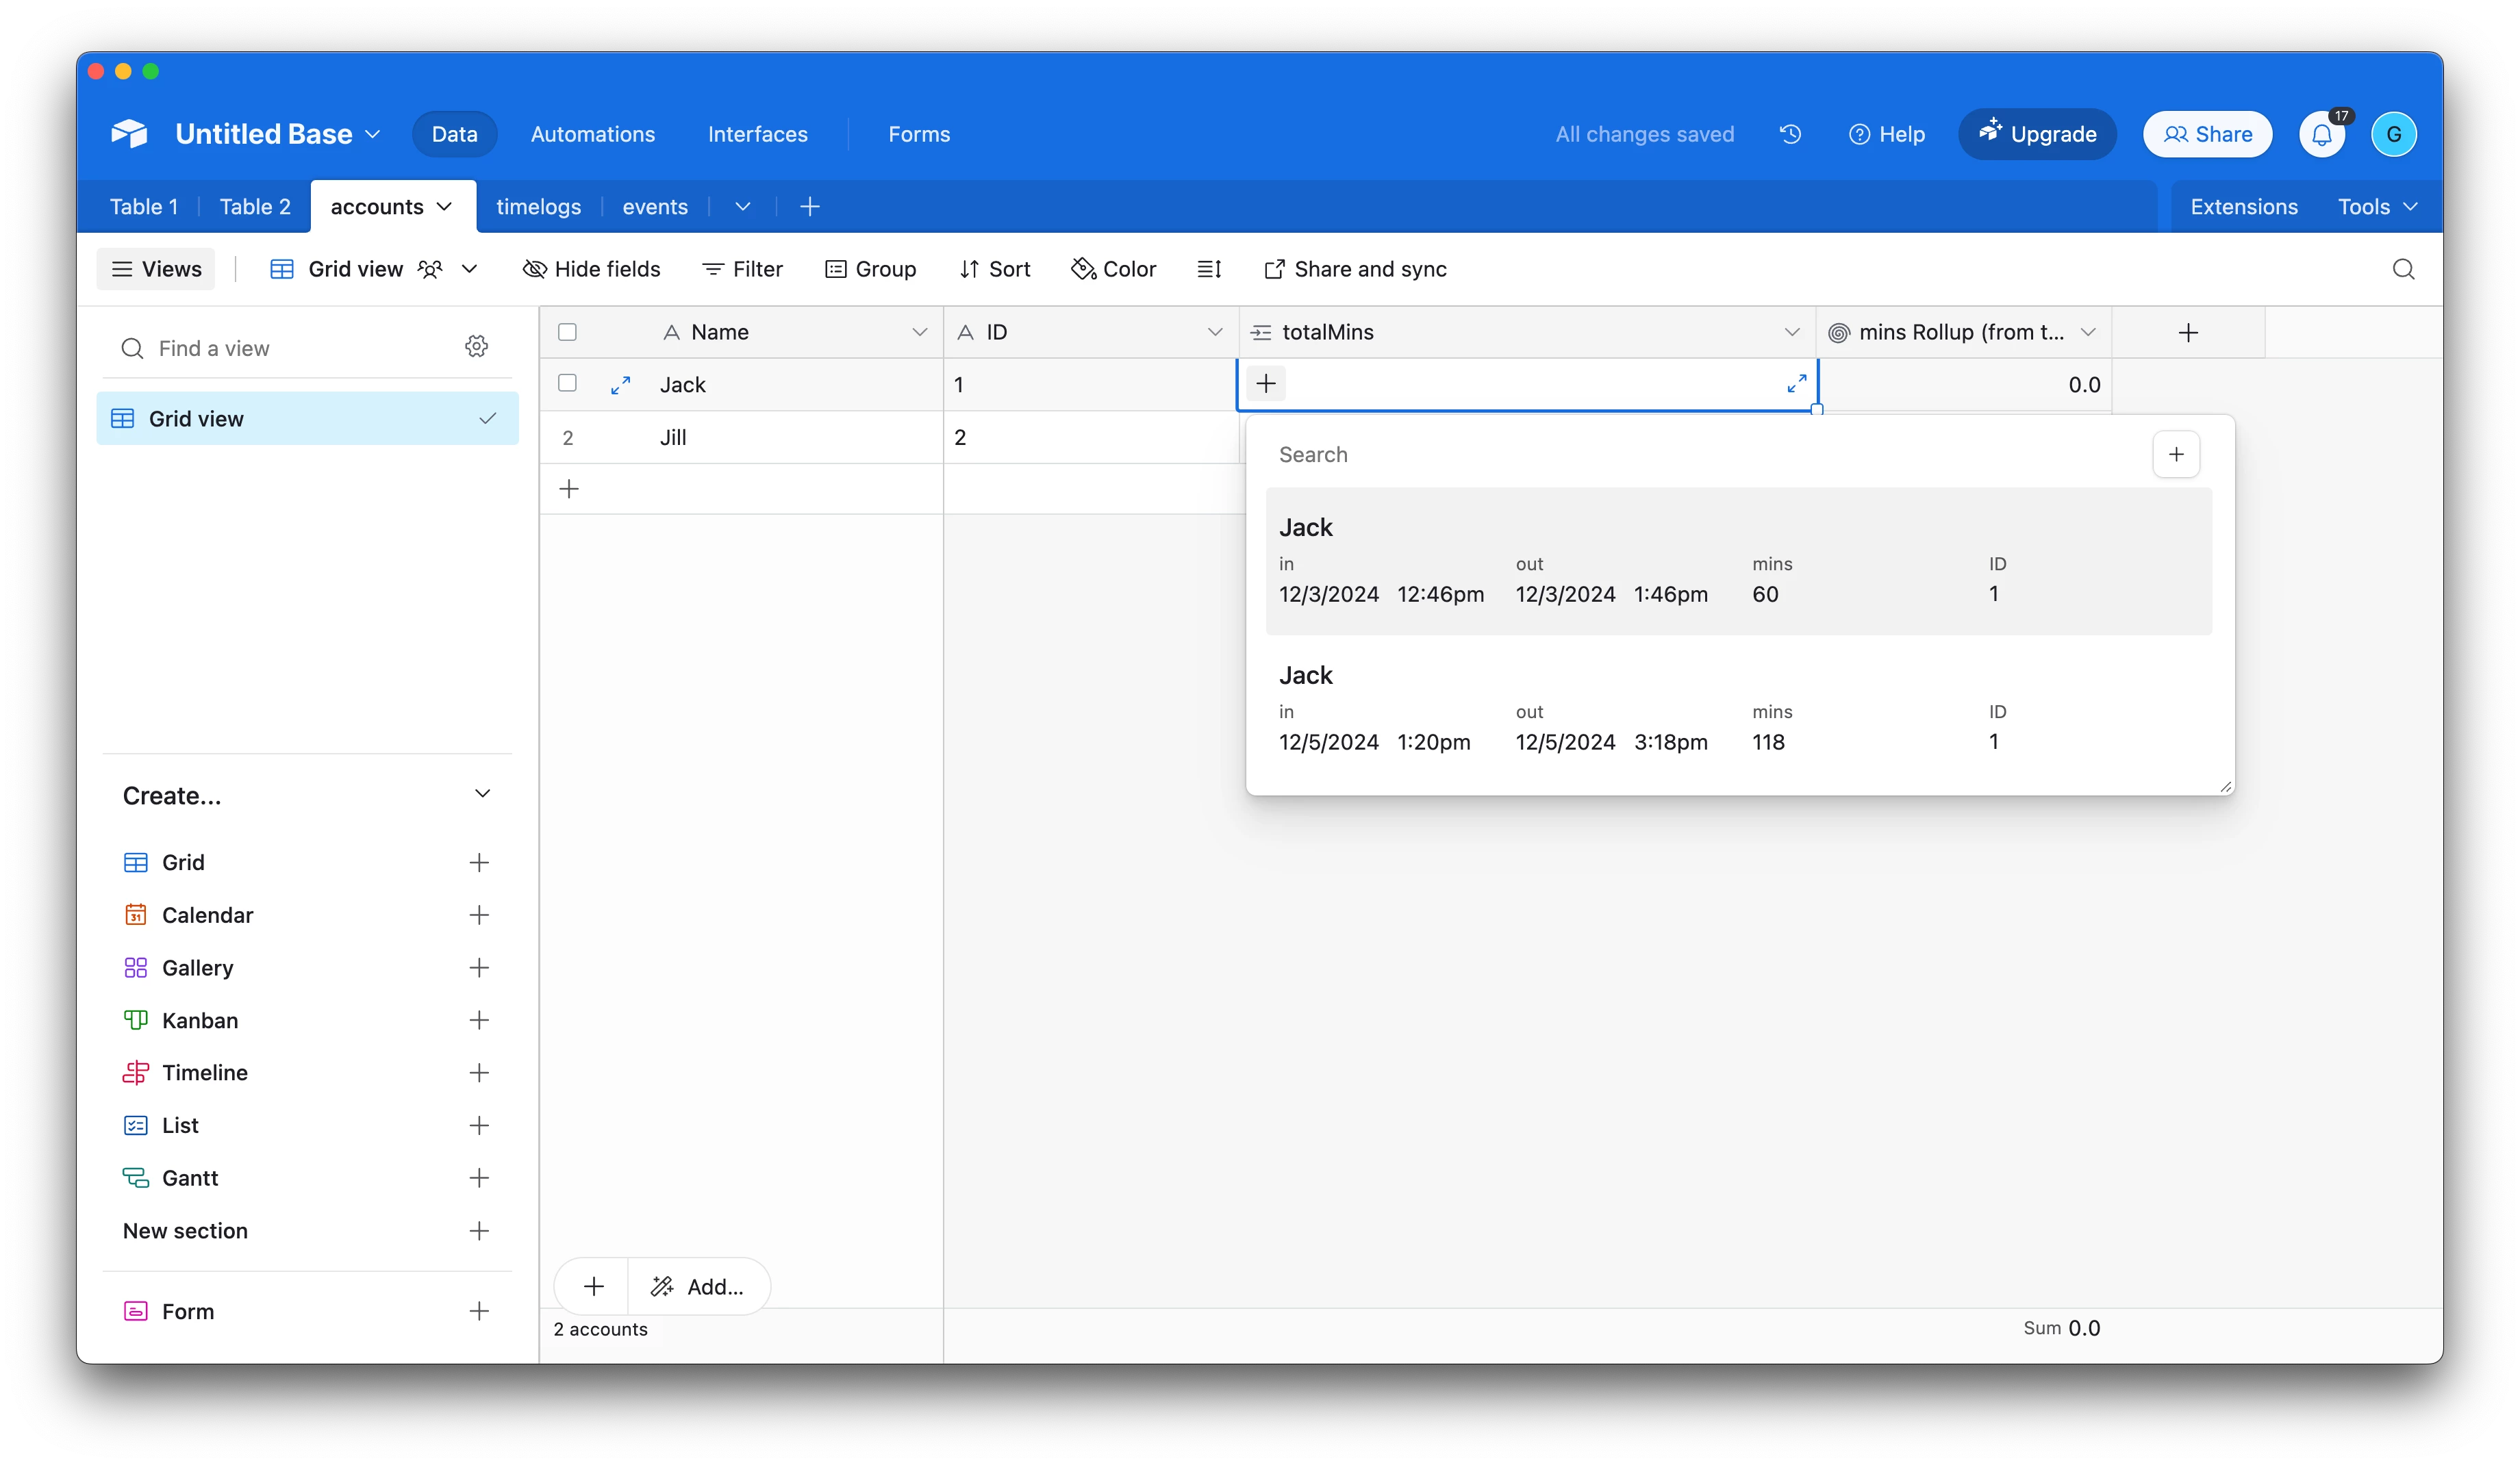Open ID field dropdown arrow
The height and width of the screenshot is (1465, 2520).
[1214, 332]
